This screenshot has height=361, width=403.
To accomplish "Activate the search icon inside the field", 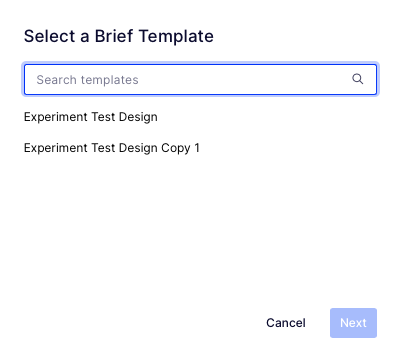I will [357, 79].
